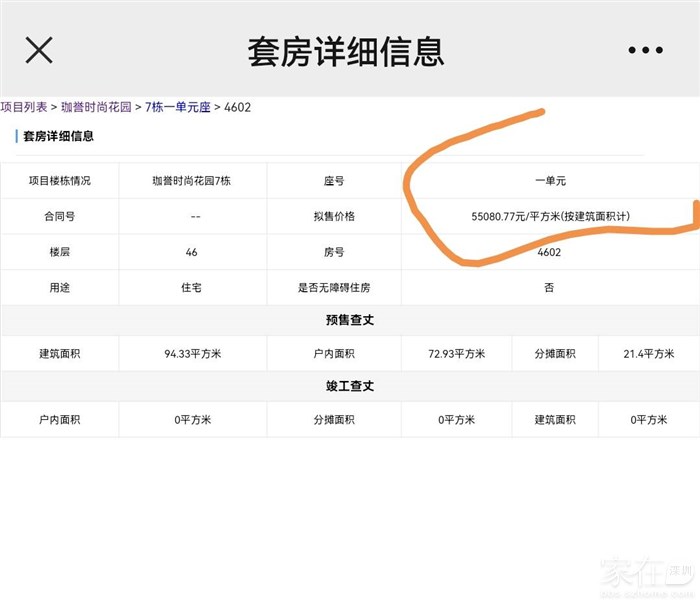This screenshot has height=601, width=700.
Task: Click the 72.93平方米 indoor area value
Action: tap(455, 354)
